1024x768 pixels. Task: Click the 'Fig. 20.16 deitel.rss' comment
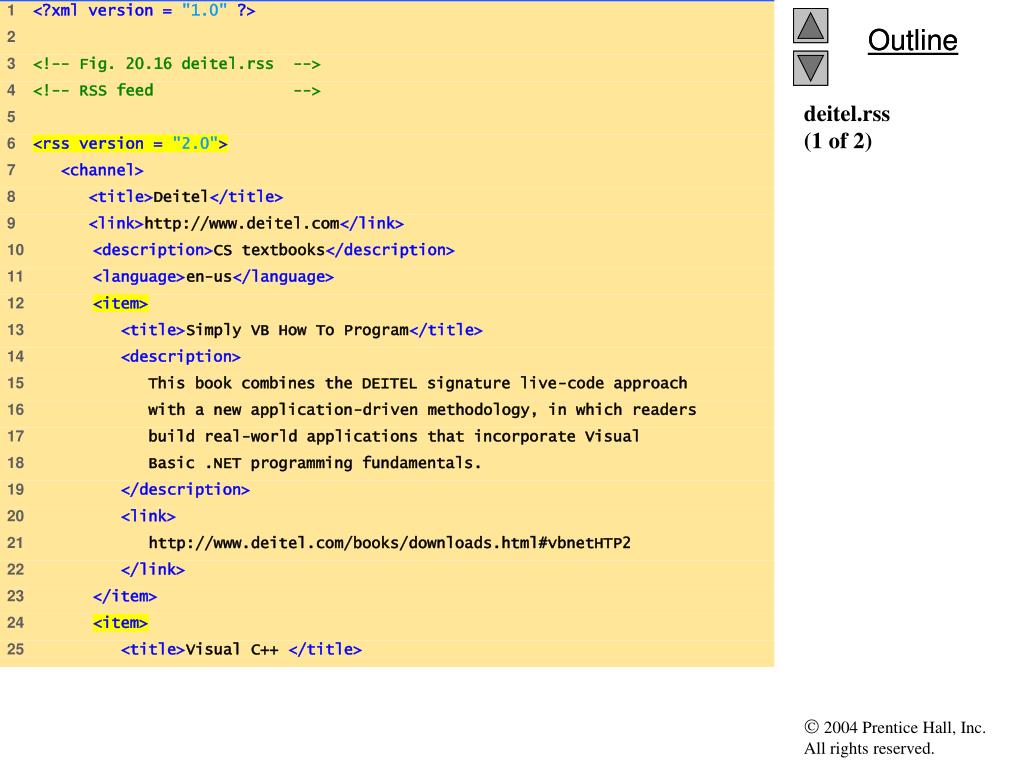coord(176,64)
